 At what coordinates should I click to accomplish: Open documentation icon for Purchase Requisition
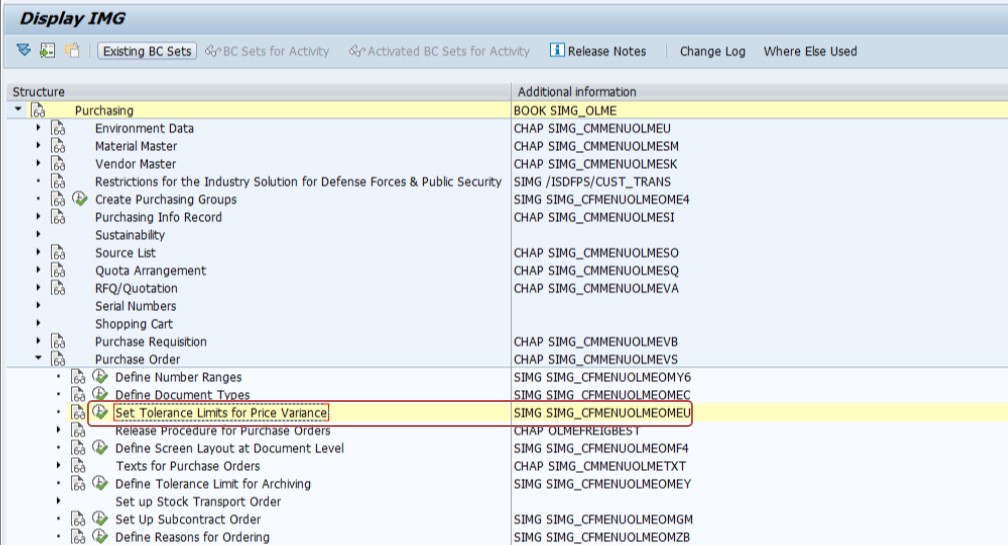coord(58,341)
